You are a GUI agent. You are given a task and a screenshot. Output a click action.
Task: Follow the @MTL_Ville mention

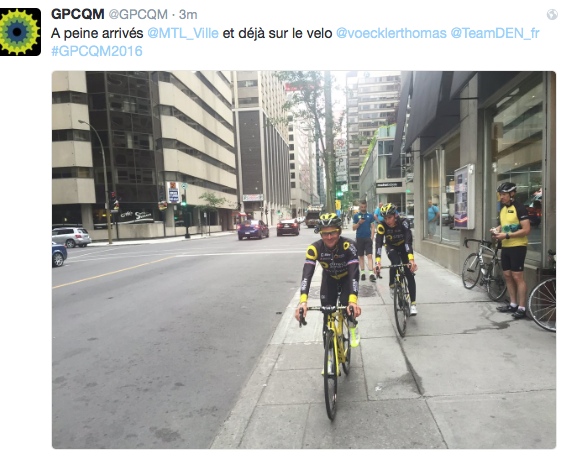click(x=183, y=33)
